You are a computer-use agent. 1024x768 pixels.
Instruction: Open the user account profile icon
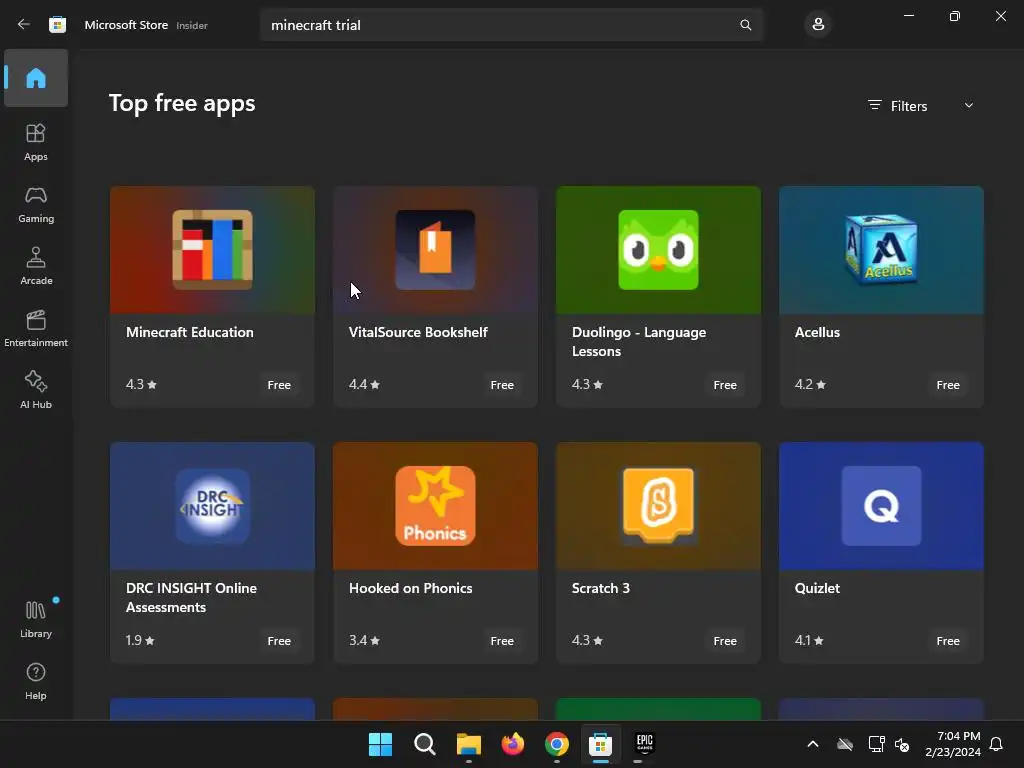[x=818, y=25]
